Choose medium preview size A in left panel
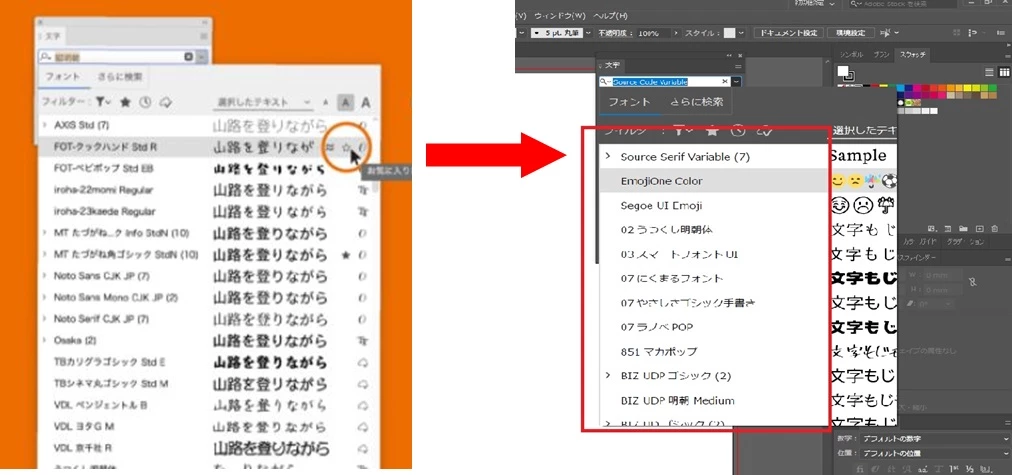 [x=346, y=102]
